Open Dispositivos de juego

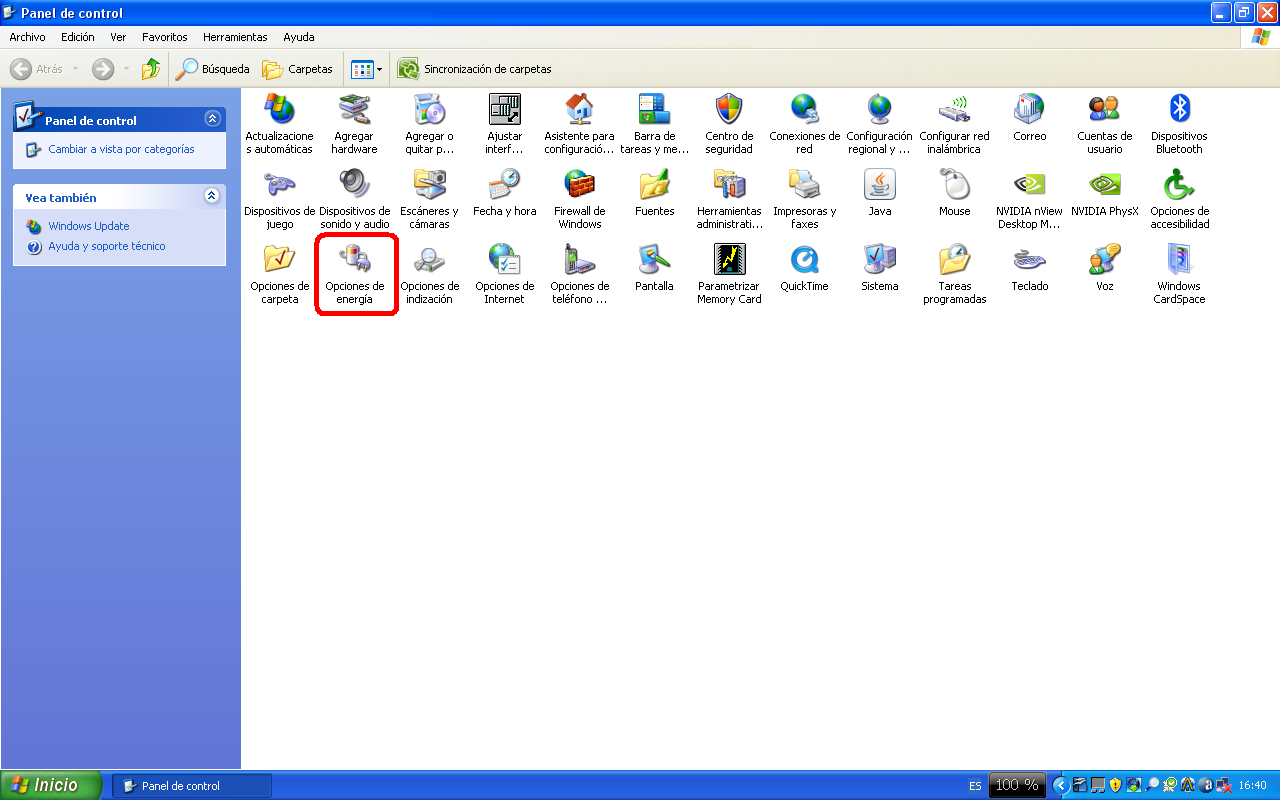pos(280,199)
